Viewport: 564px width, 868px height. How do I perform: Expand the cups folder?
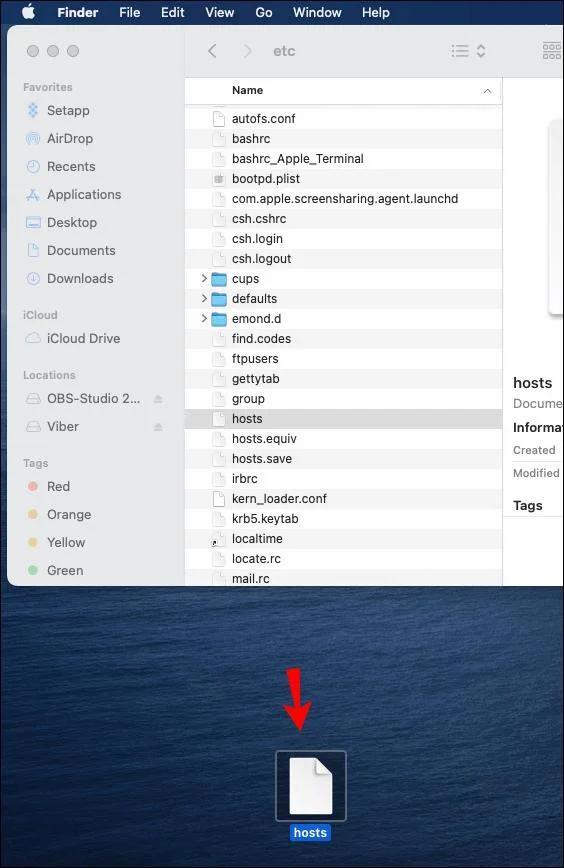point(204,278)
